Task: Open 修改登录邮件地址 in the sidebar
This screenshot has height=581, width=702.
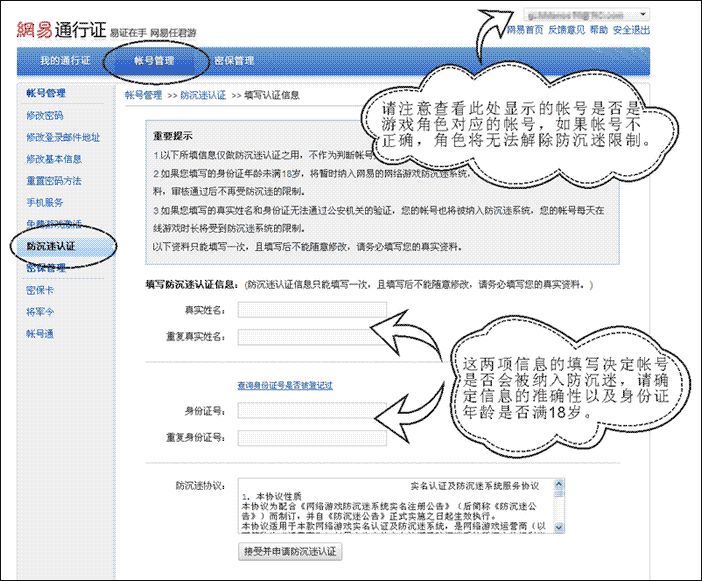Action: point(63,137)
